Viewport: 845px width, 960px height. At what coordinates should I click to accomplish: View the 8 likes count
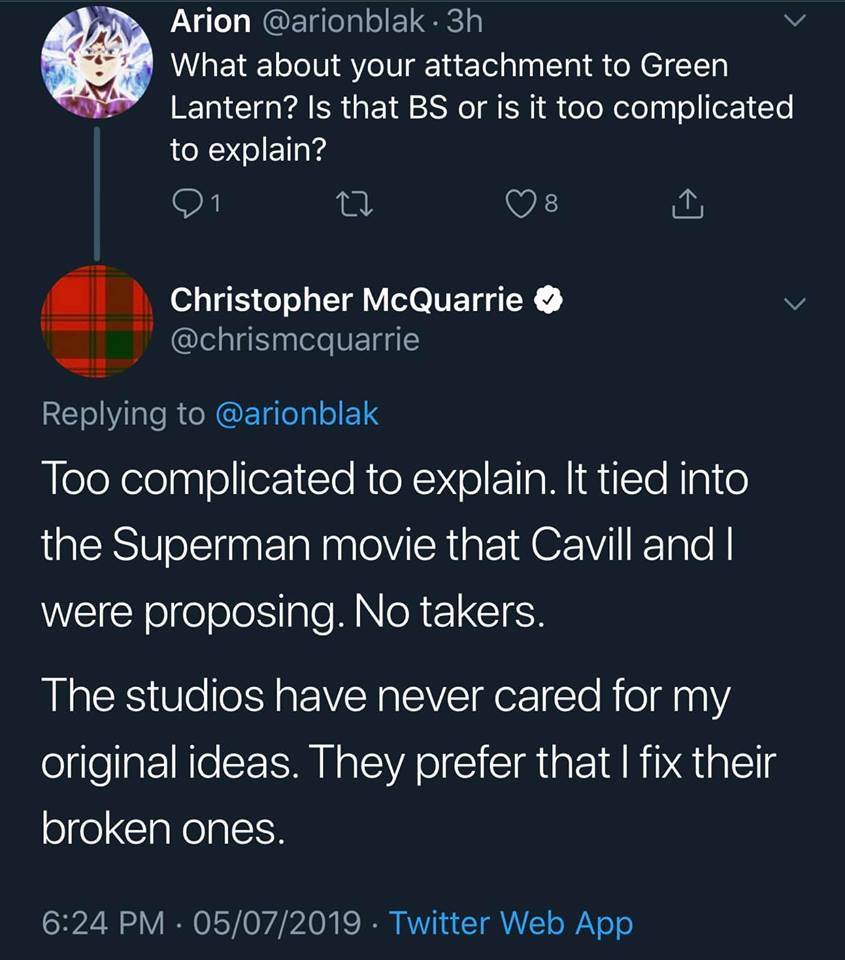[x=551, y=204]
